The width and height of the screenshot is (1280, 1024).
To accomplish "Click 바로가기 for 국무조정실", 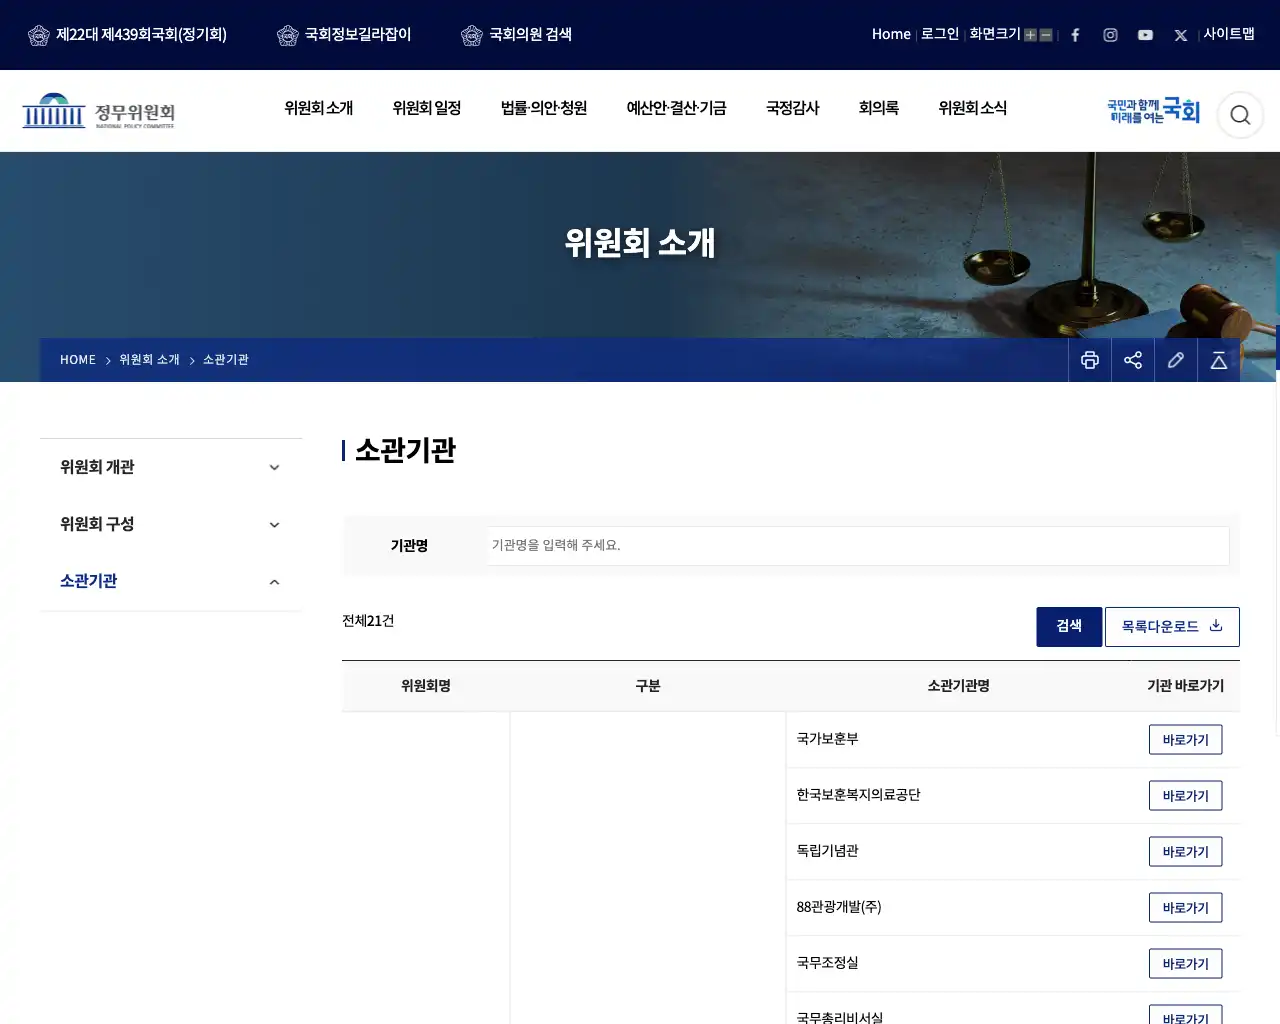I will click(1186, 964).
